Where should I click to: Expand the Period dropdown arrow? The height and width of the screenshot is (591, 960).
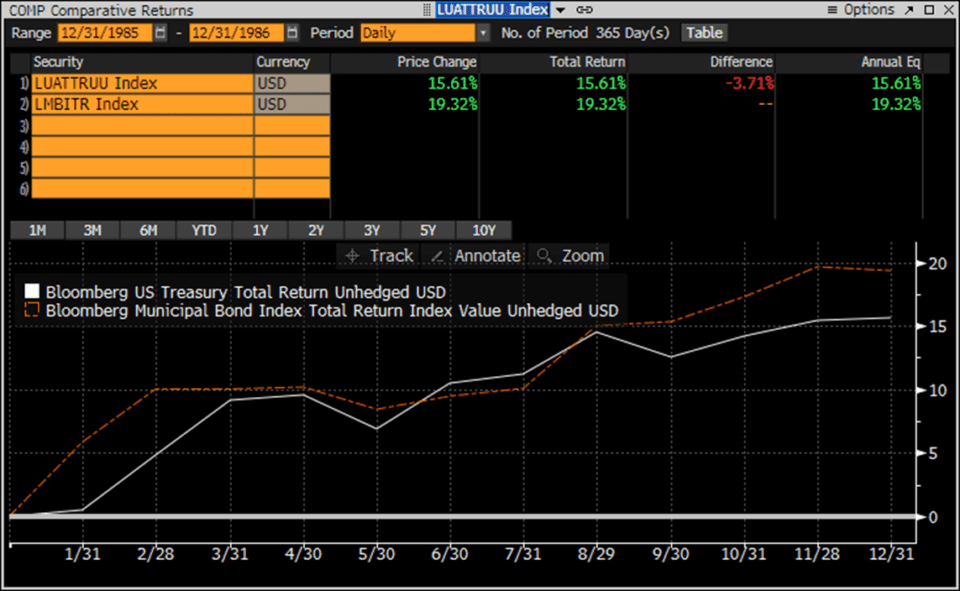tap(484, 32)
